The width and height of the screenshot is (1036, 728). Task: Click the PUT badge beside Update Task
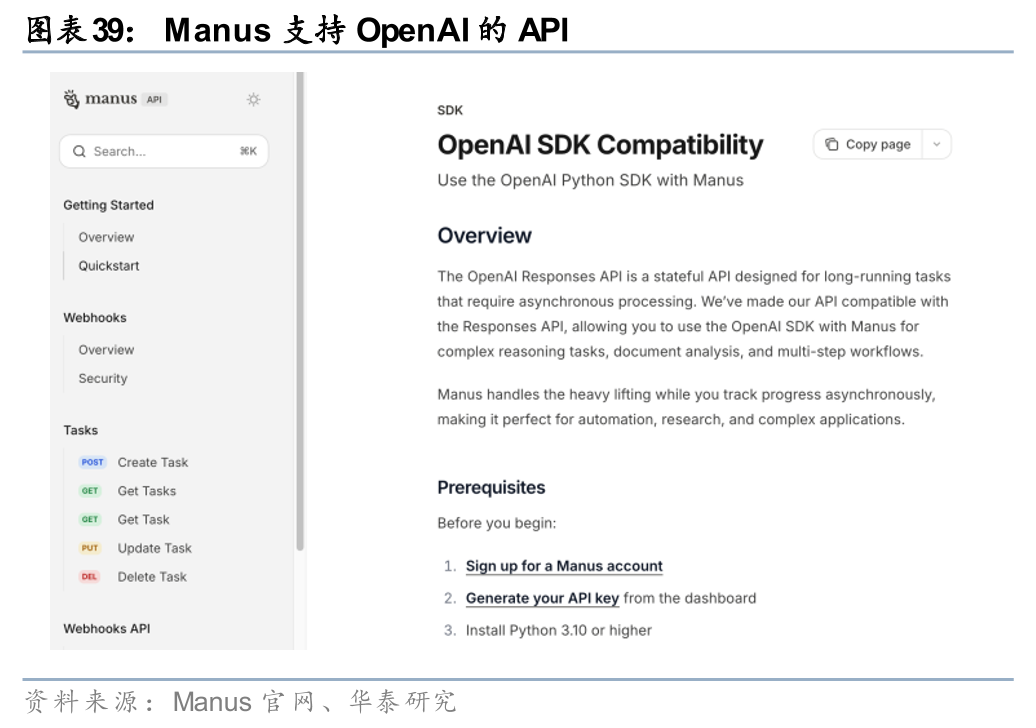[90, 548]
